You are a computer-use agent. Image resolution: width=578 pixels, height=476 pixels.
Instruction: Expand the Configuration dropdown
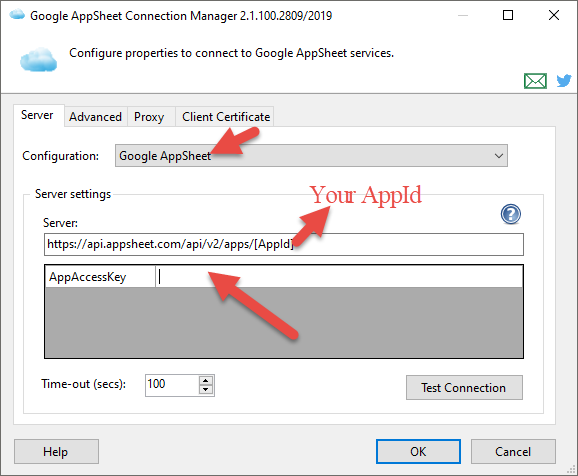(311, 156)
